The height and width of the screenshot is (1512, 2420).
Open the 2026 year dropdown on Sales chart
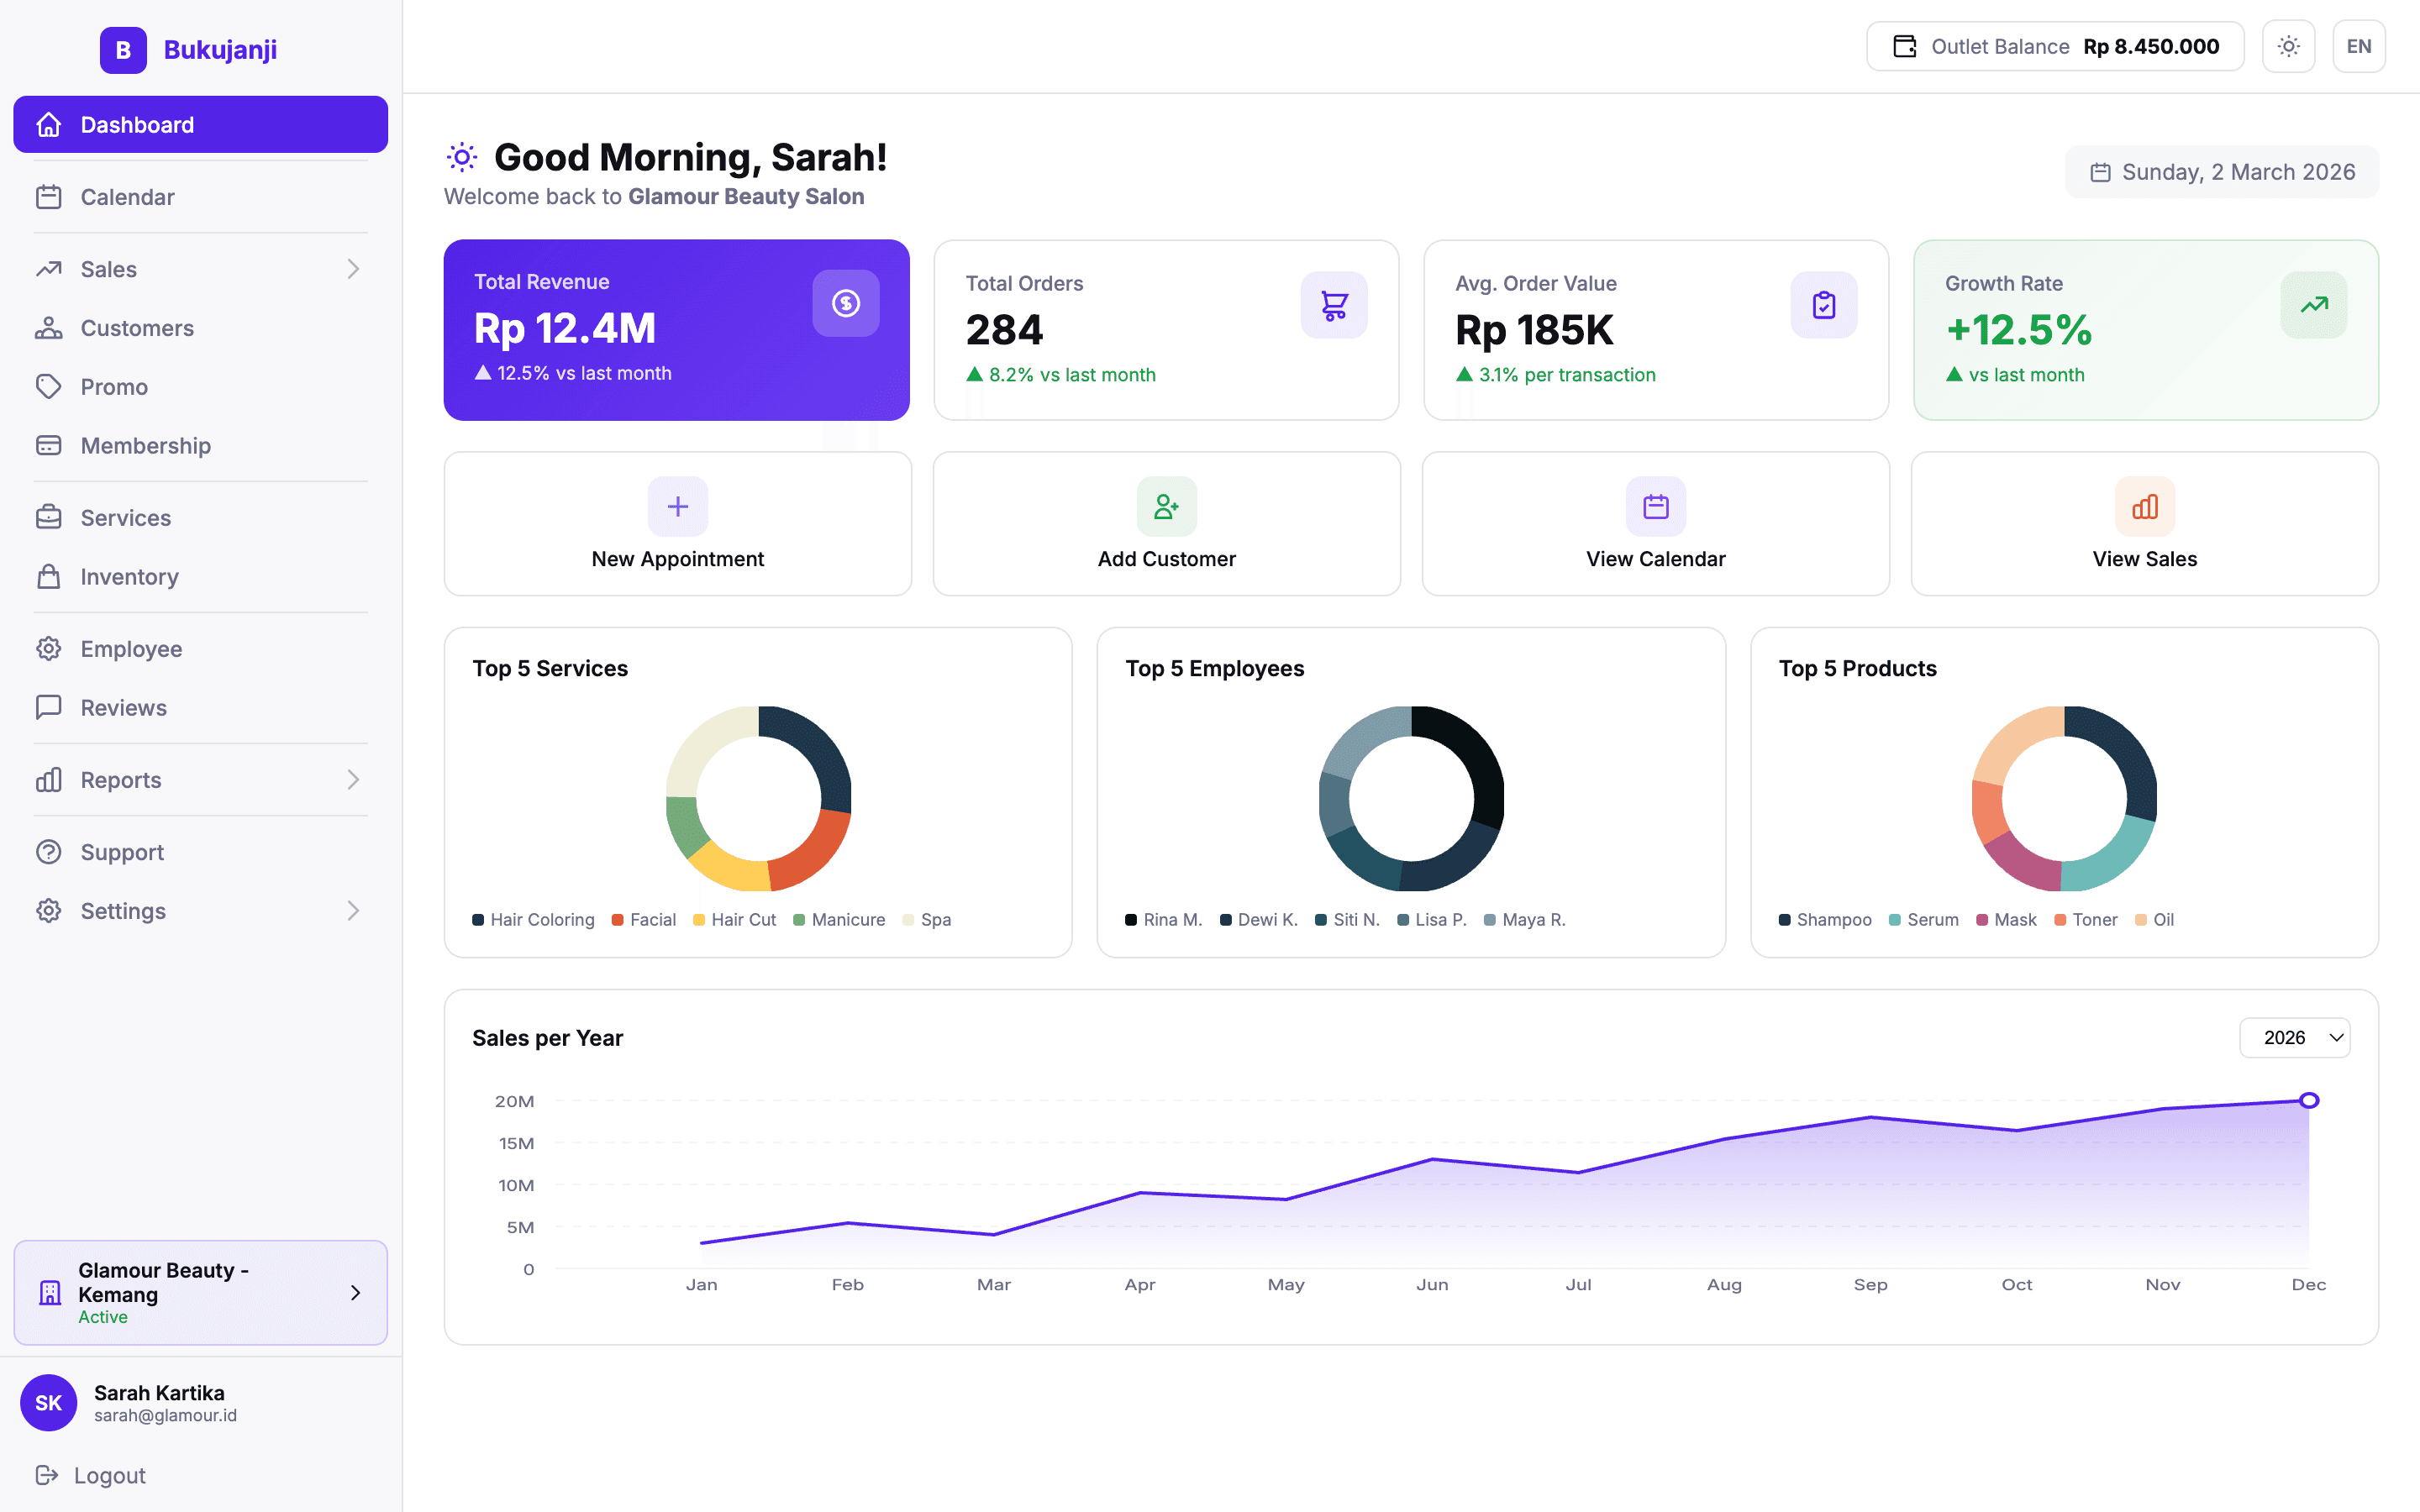click(2294, 1037)
